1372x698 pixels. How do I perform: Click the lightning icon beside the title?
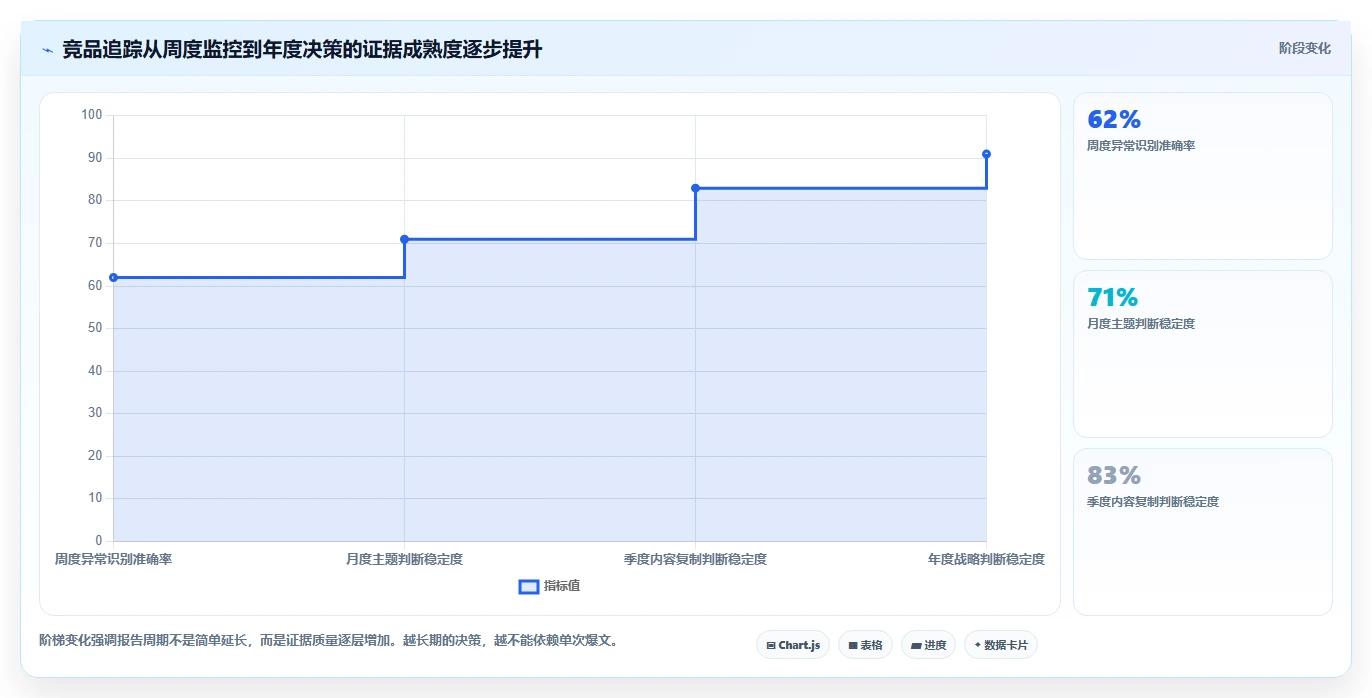[x=47, y=50]
